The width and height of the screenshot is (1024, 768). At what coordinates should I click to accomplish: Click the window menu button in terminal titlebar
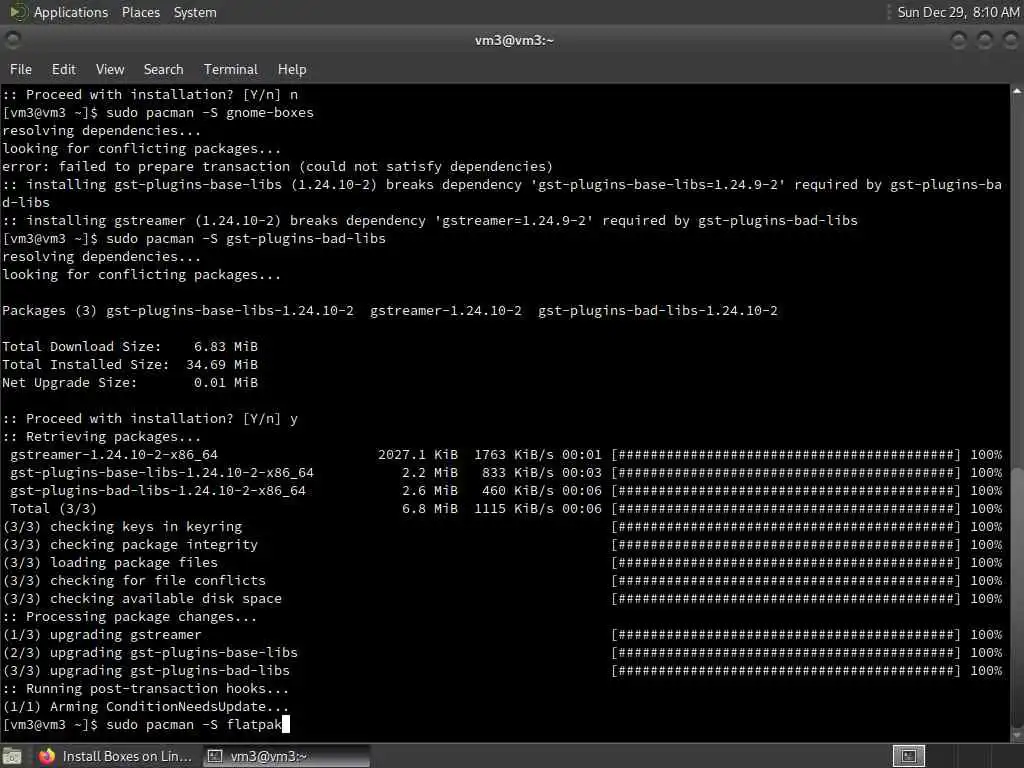[12, 40]
